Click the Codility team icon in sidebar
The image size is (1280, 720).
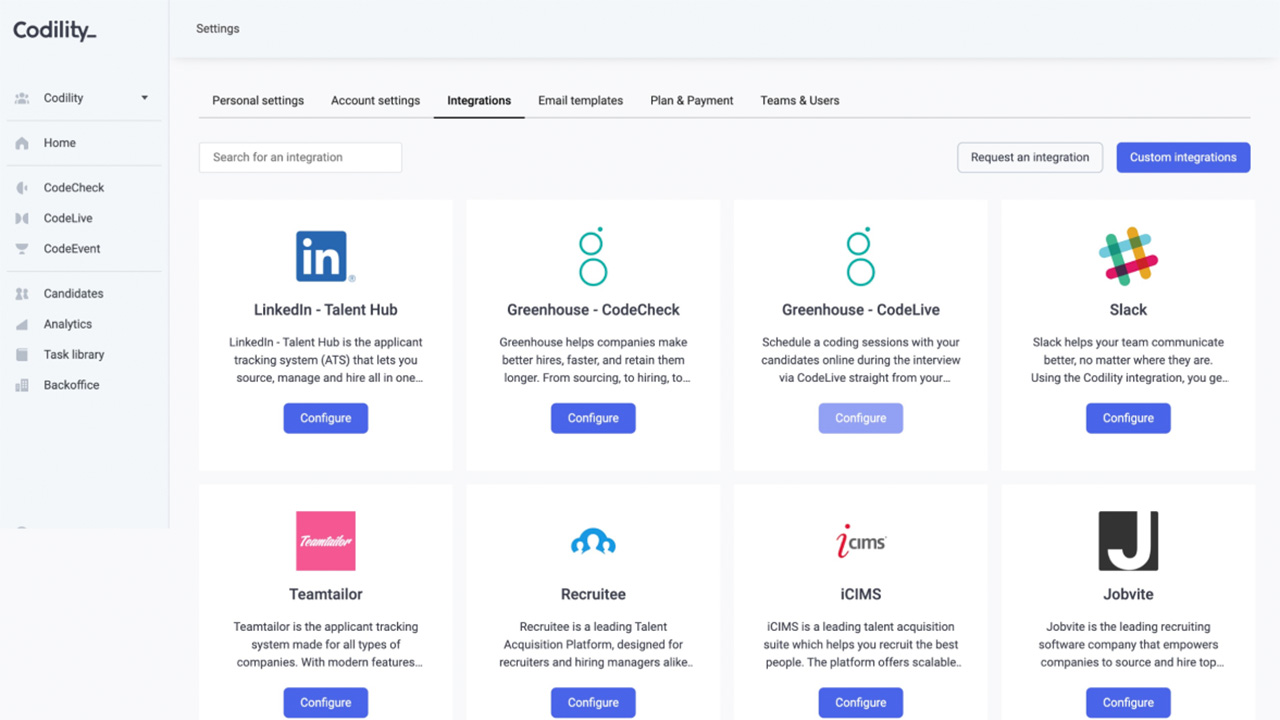(22, 98)
